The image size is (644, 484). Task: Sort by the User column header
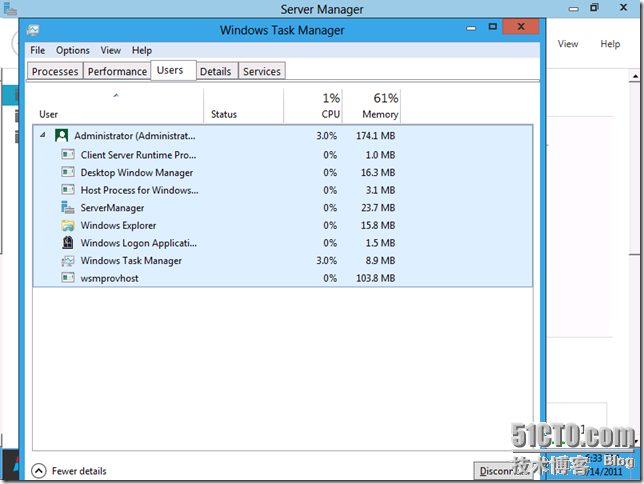[x=117, y=106]
